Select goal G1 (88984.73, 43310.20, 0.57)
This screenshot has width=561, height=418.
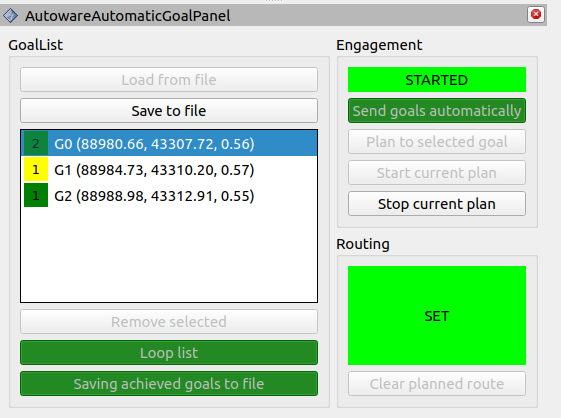coord(169,169)
